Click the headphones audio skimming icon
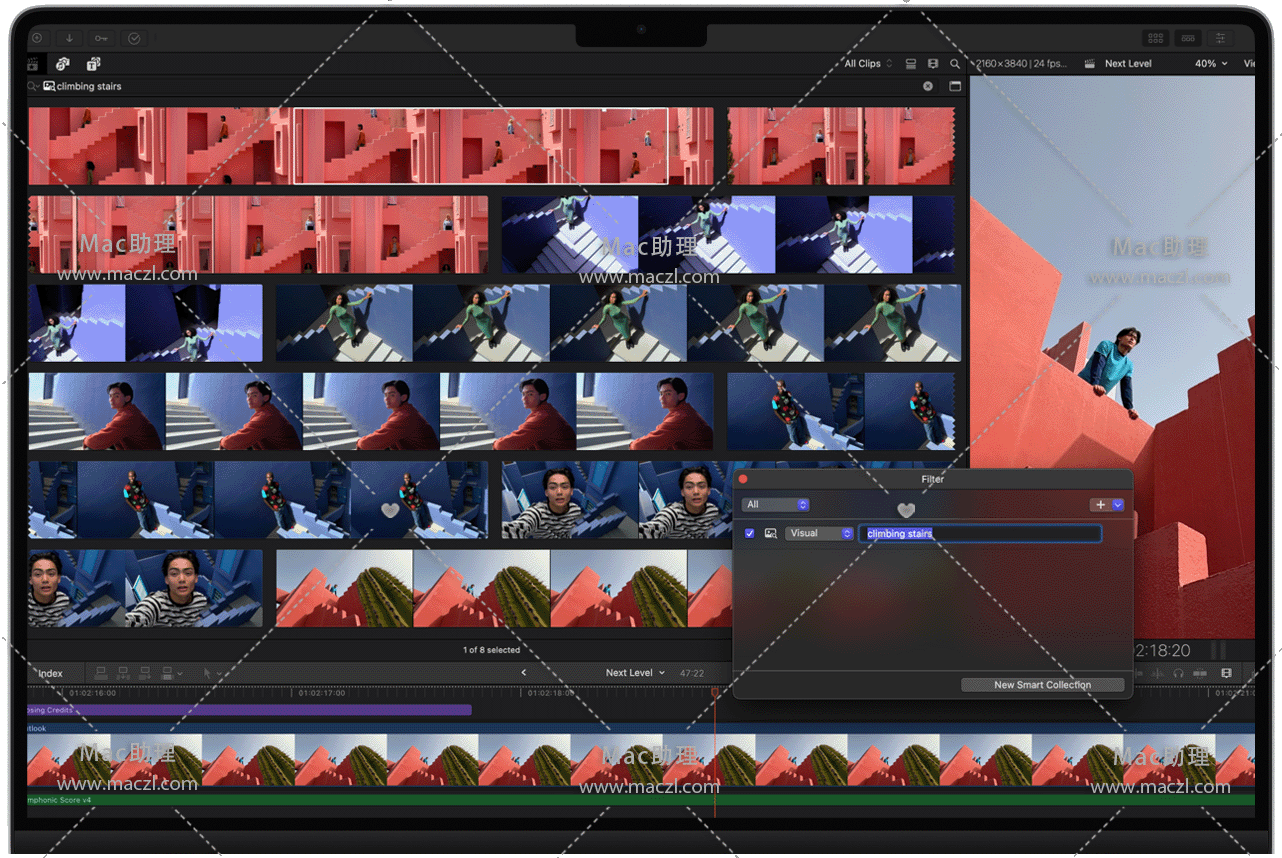Viewport: 1282px width, 858px height. click(1178, 673)
